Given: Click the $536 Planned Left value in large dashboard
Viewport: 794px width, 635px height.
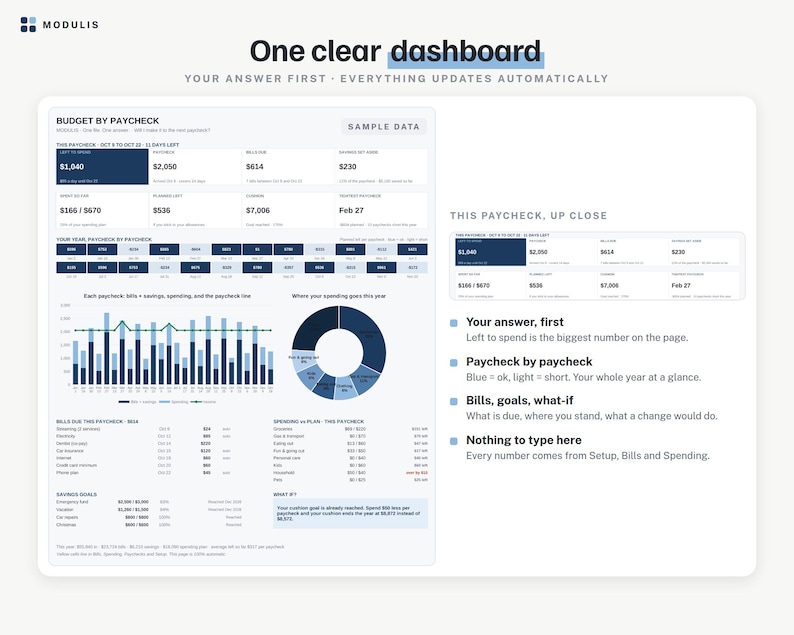Looking at the screenshot, I should click(162, 210).
